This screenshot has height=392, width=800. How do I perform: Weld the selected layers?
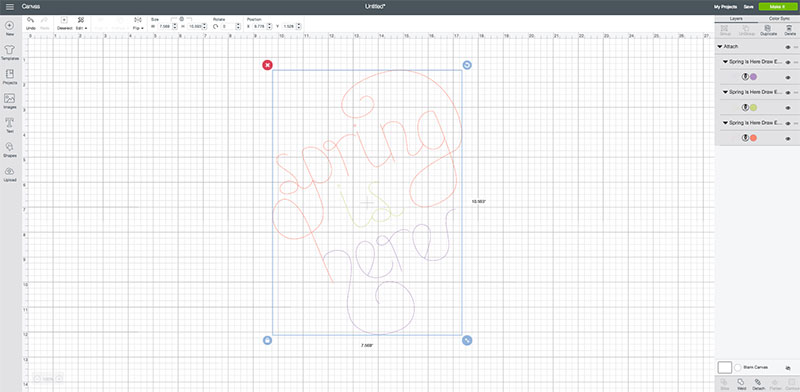(x=741, y=384)
